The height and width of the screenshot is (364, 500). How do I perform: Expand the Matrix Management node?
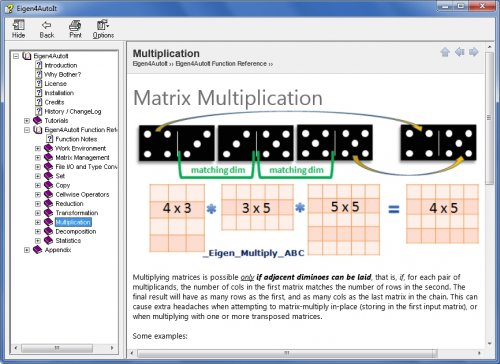tap(38, 158)
